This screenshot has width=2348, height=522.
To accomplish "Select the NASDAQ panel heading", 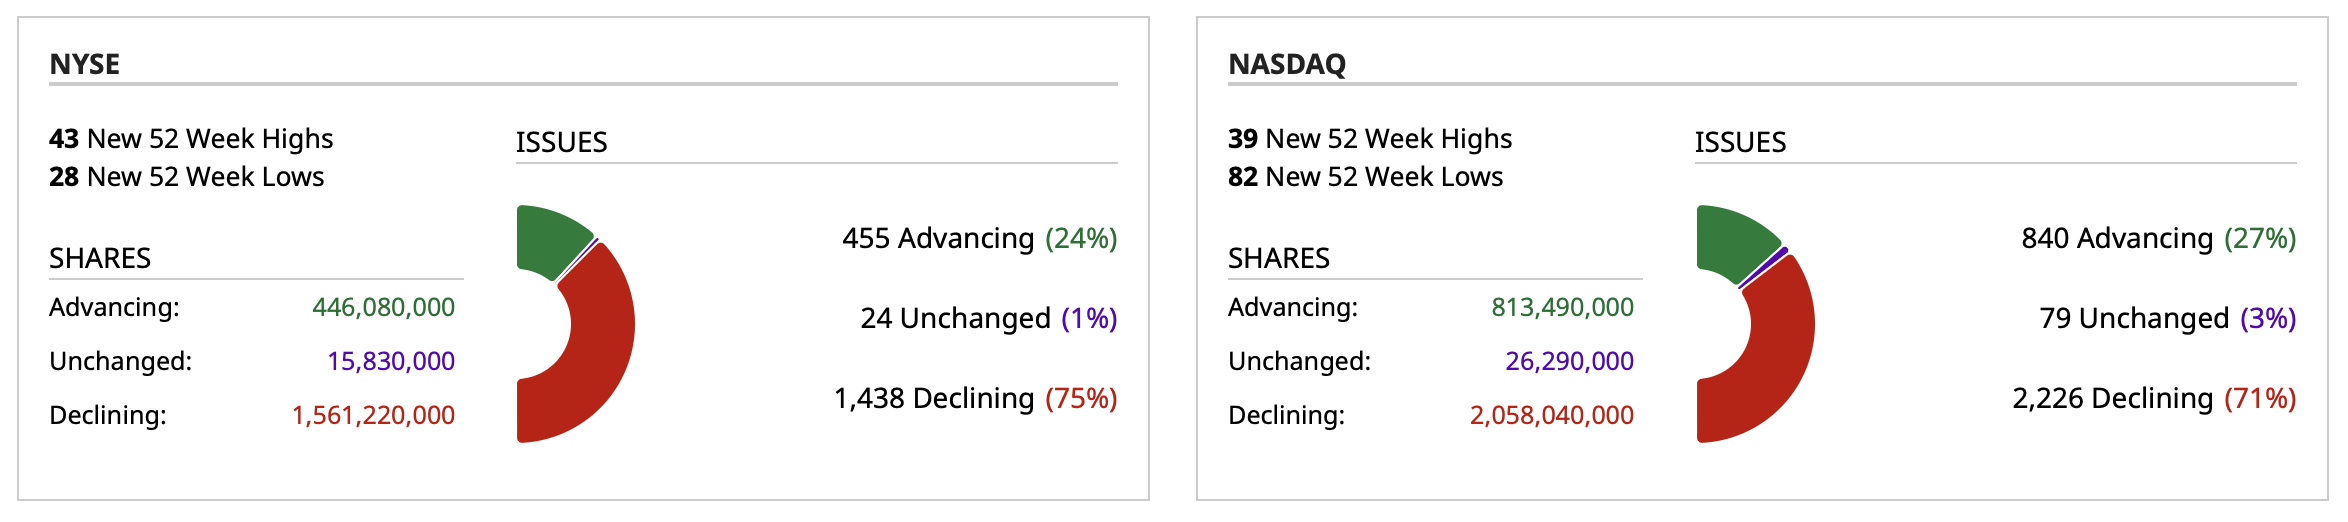I will click(x=1287, y=64).
